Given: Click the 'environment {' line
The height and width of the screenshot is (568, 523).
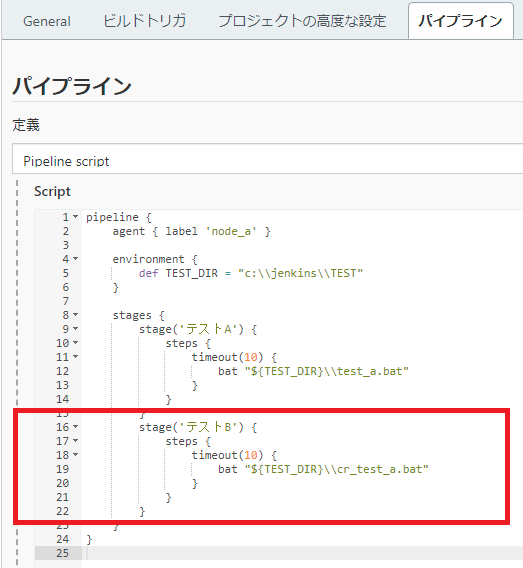Looking at the screenshot, I should click(x=155, y=259).
